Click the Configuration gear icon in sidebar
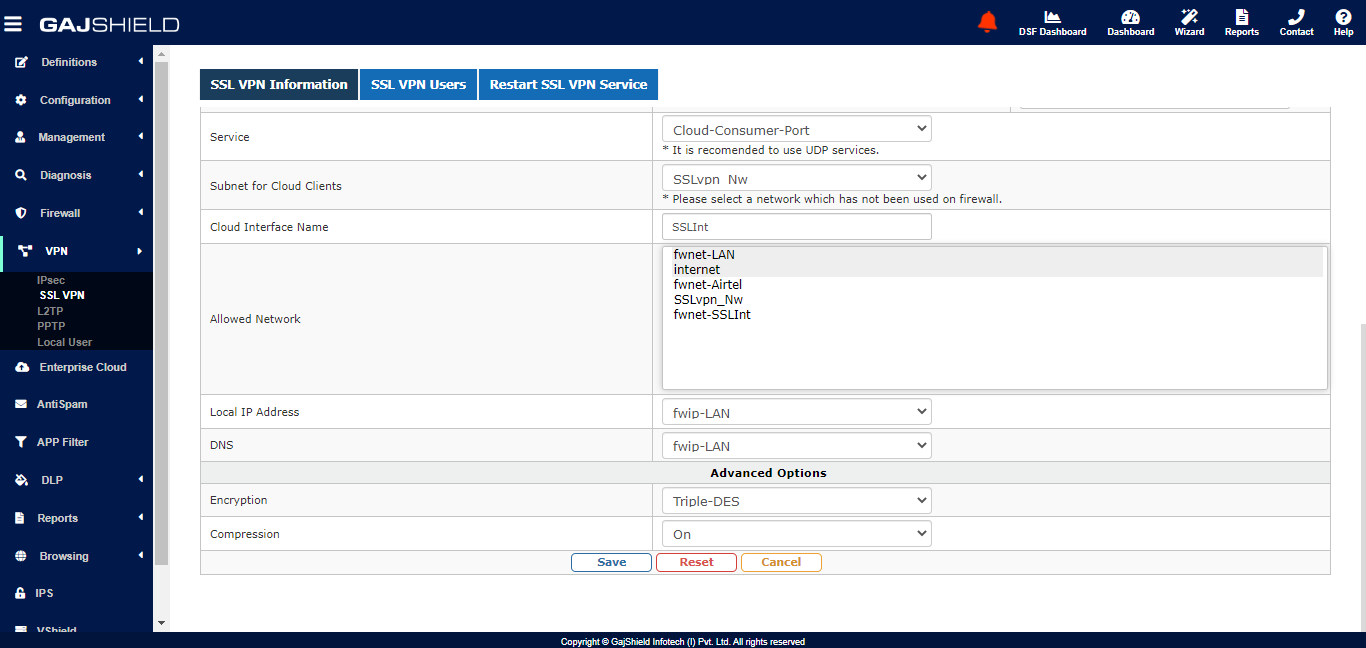This screenshot has width=1366, height=648. tap(21, 100)
